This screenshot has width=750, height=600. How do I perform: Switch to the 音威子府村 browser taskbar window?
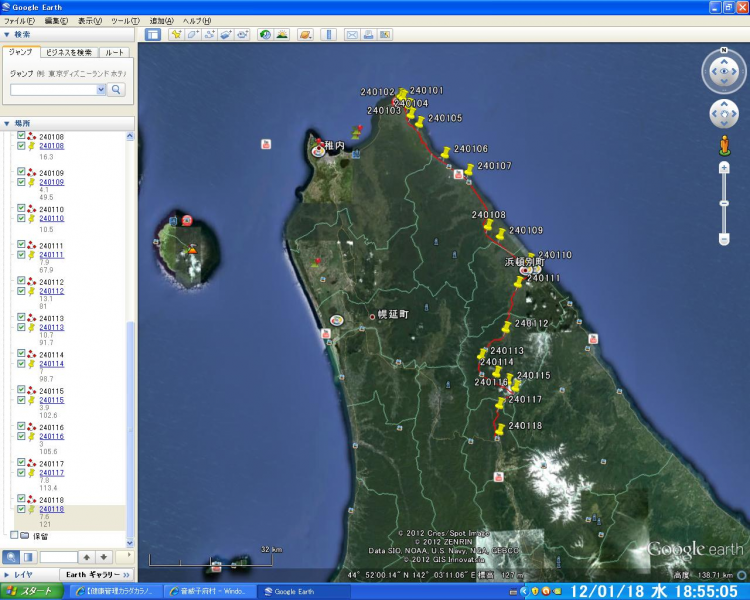(x=209, y=591)
